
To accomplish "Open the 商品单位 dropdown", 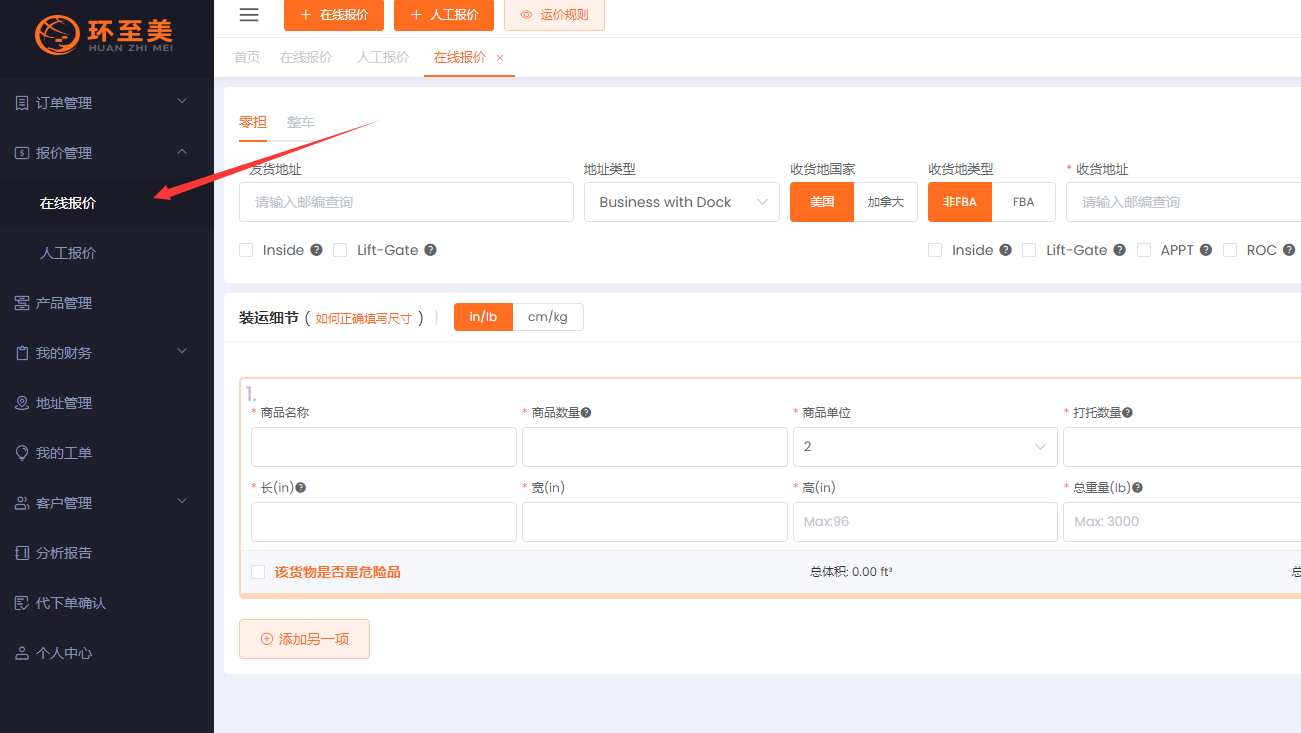I will (924, 447).
